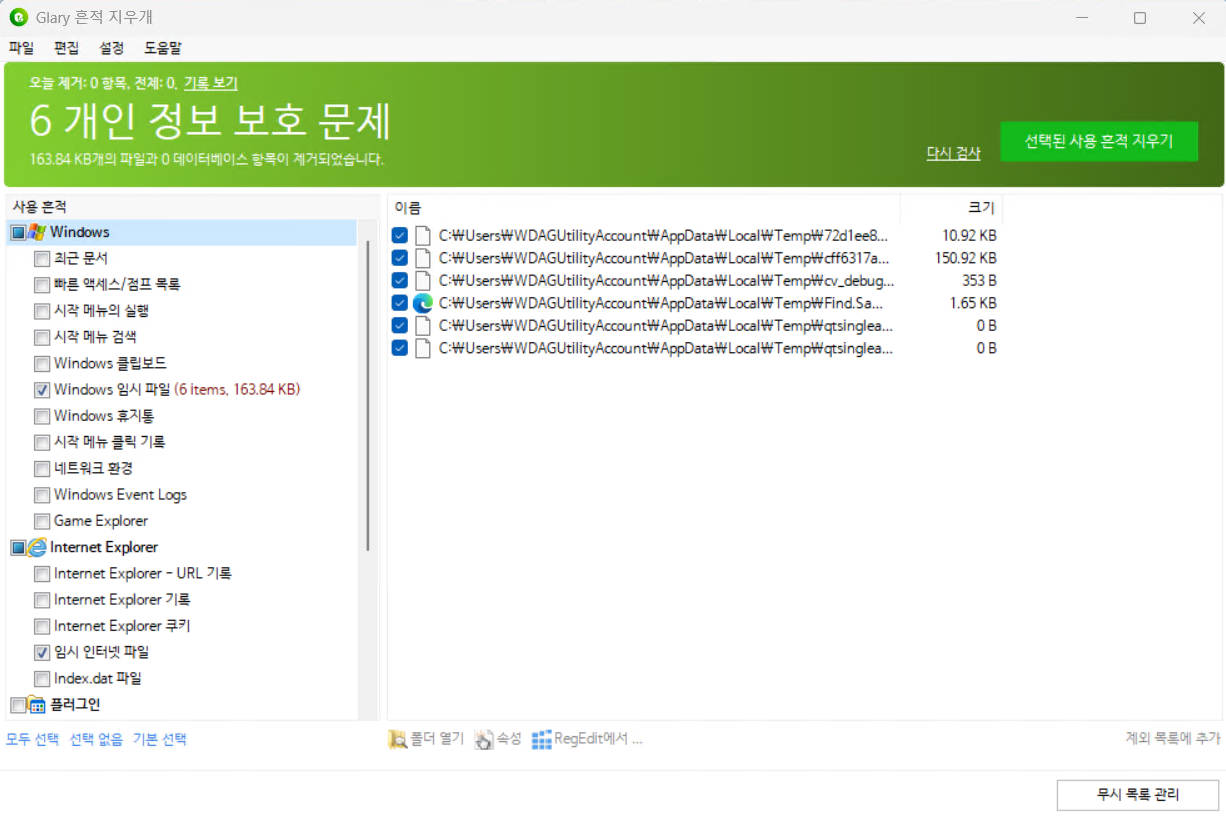Click the 선택 없음 link
The image size is (1226, 816).
(x=96, y=739)
